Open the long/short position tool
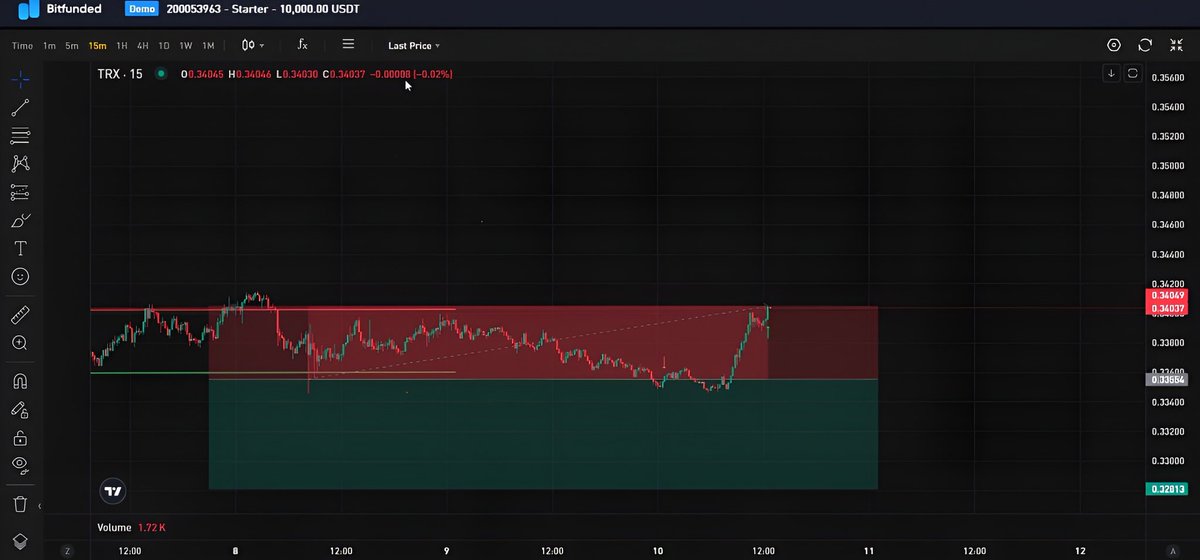This screenshot has width=1200, height=560. [20, 192]
